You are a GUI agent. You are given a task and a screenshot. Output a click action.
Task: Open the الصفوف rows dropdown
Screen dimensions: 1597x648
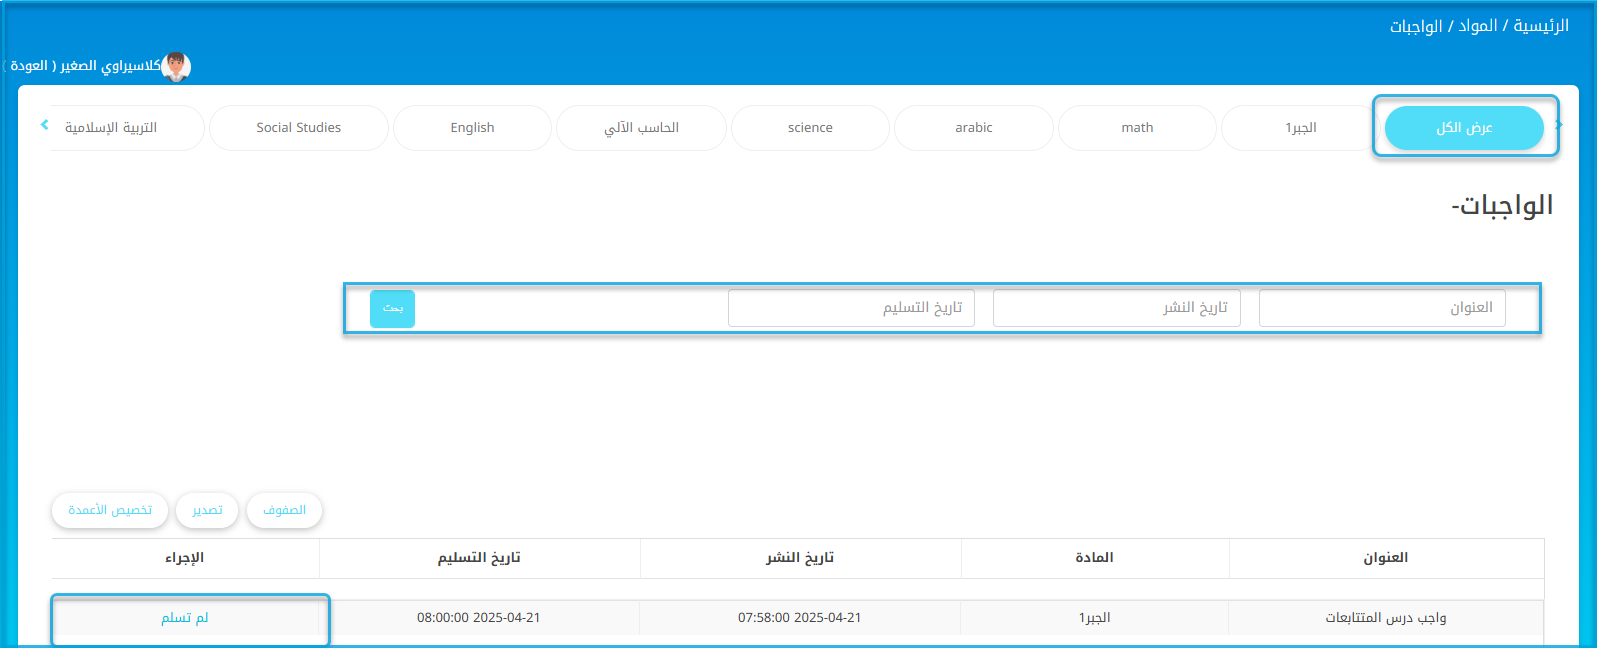click(x=285, y=510)
